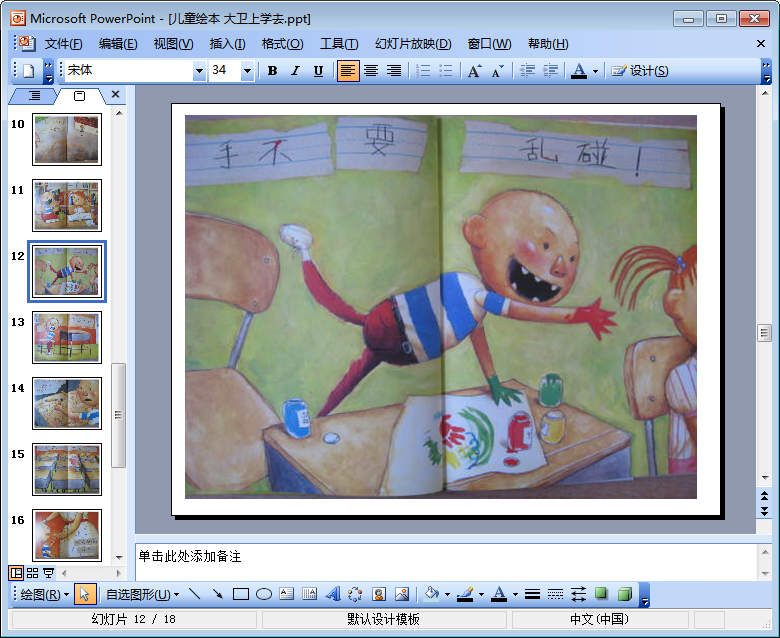
Task: Click the font size 34 field
Action: 225,71
